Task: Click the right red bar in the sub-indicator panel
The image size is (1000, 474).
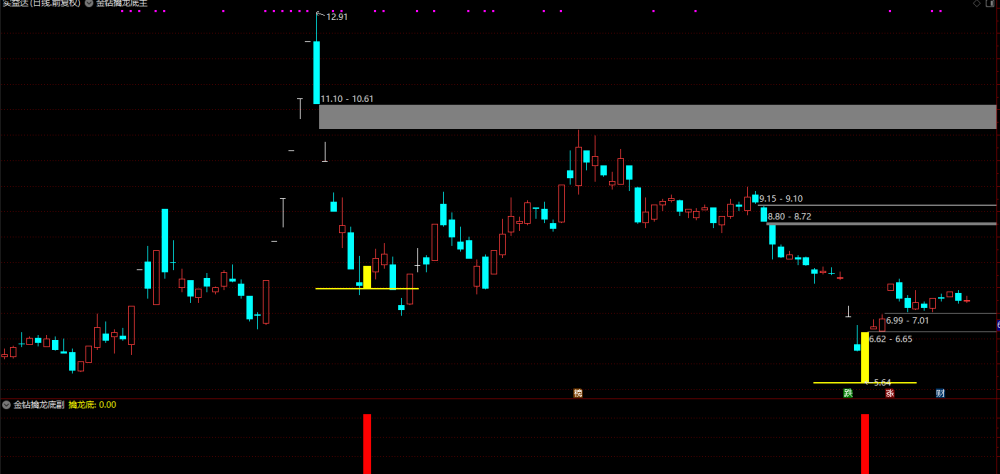Action: click(x=865, y=444)
